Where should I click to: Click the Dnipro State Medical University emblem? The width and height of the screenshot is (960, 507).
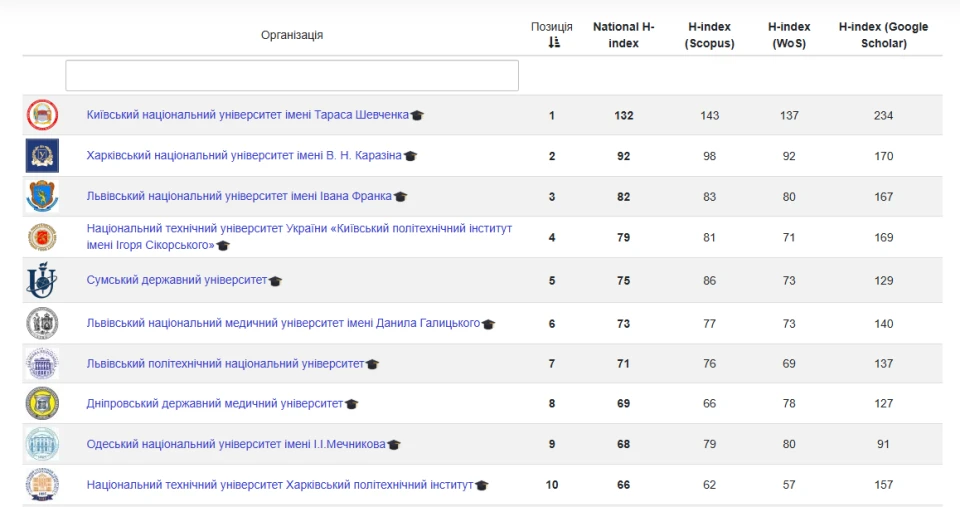(x=42, y=404)
